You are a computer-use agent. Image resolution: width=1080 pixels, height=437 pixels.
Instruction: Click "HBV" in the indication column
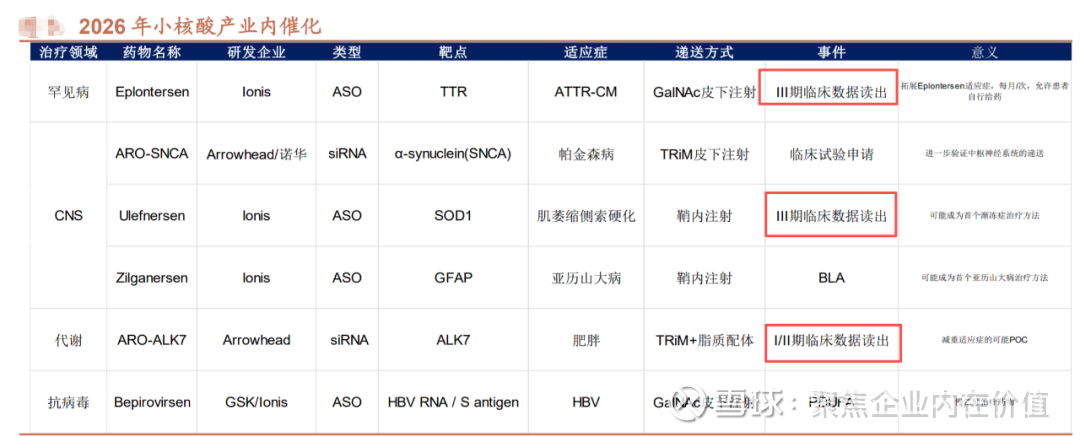[585, 402]
